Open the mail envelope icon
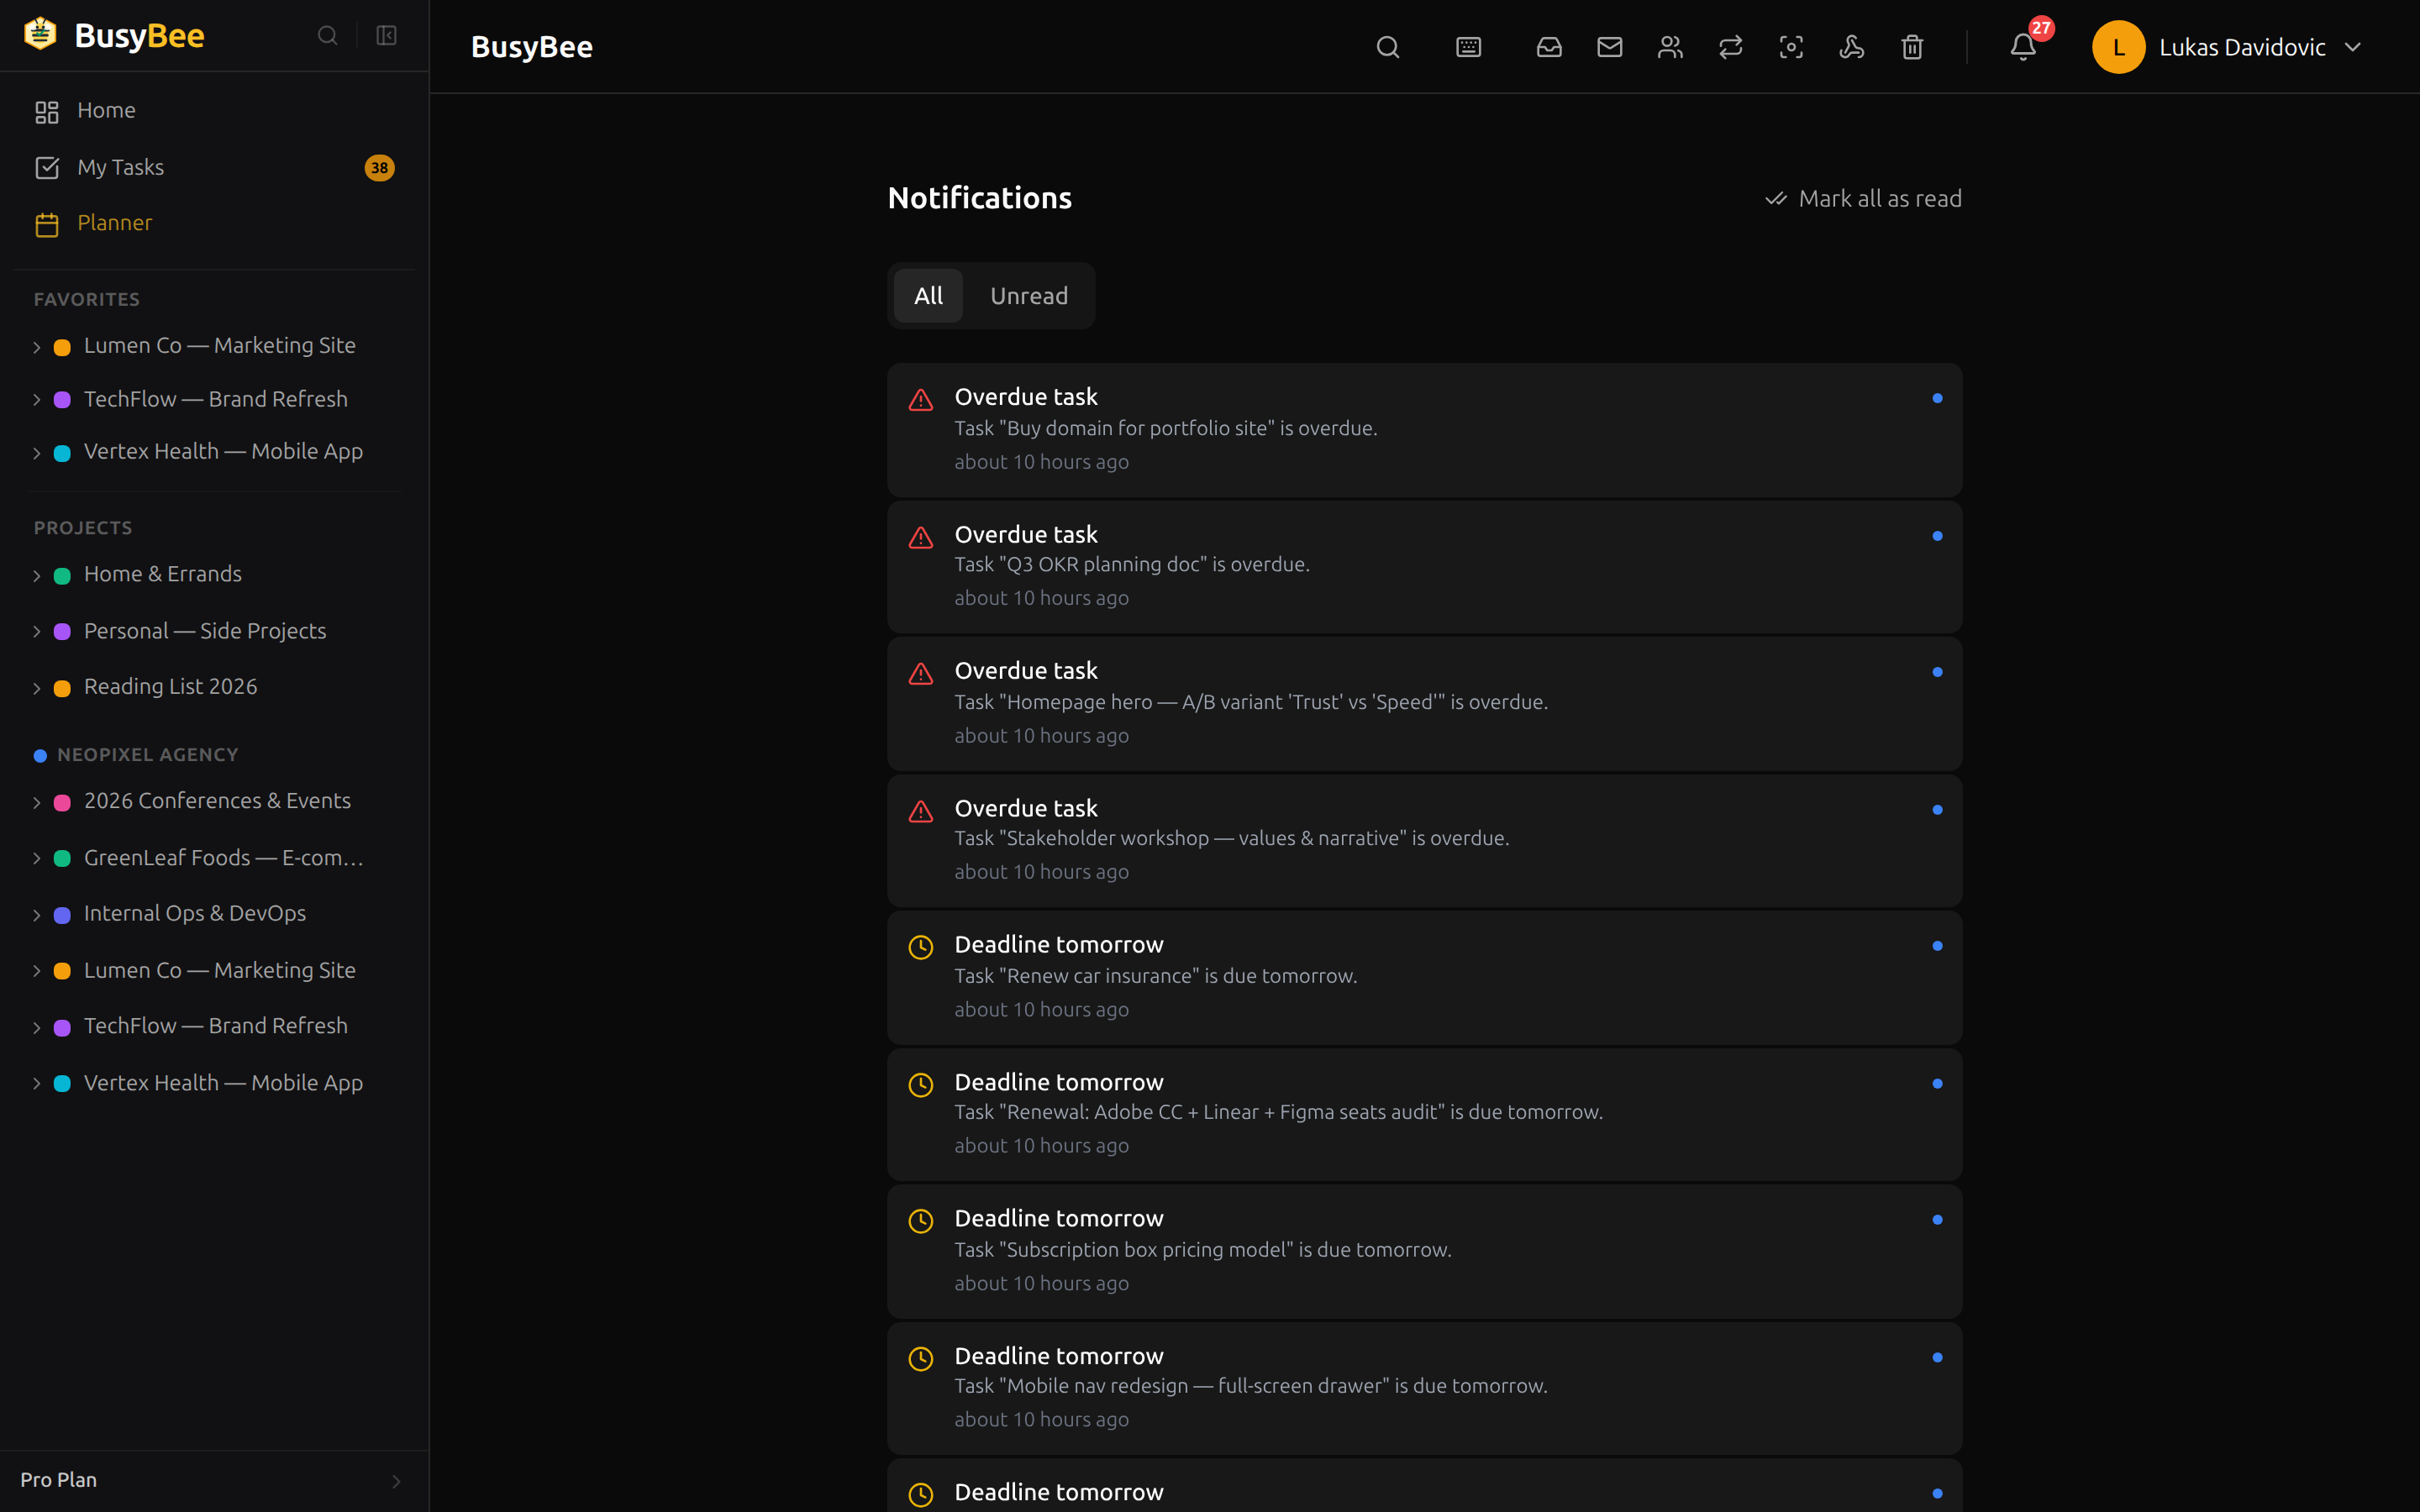The height and width of the screenshot is (1512, 2420). 1609,47
